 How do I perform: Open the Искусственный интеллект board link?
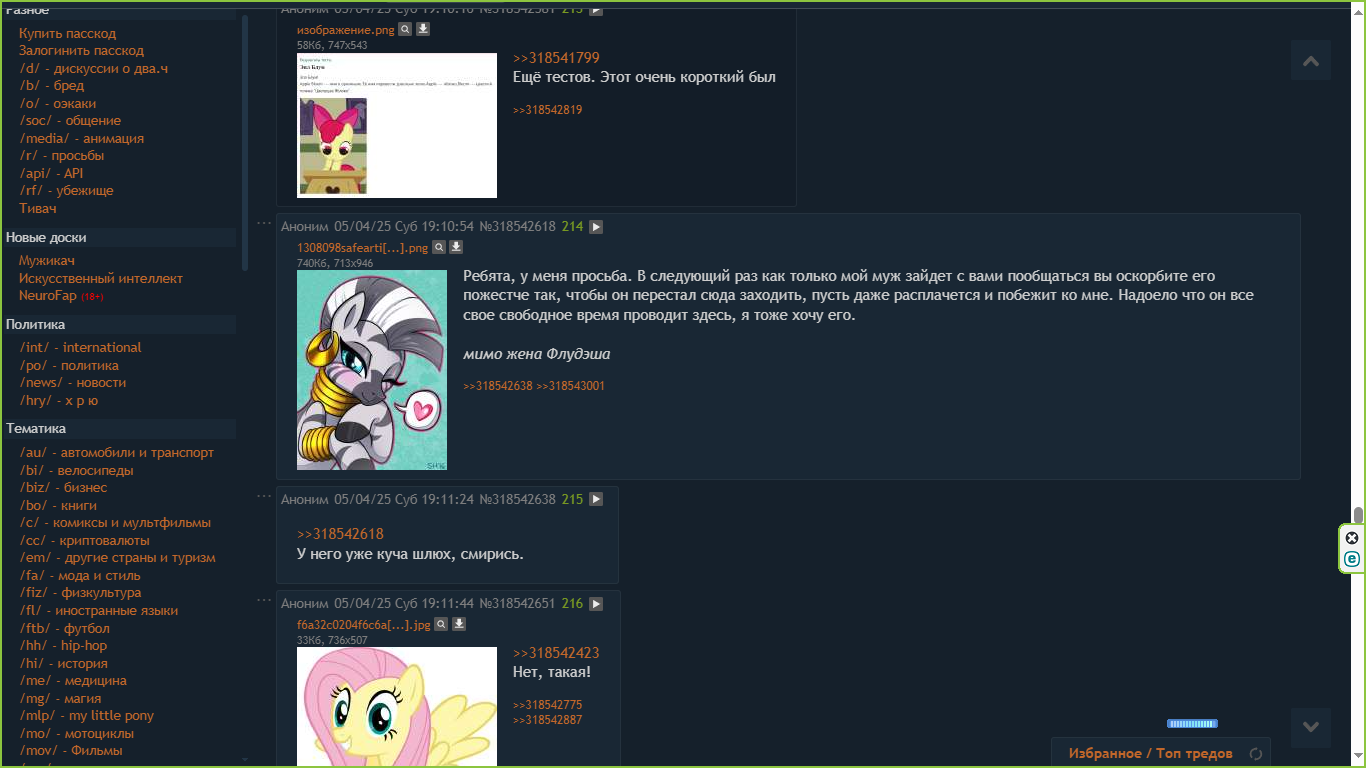101,278
